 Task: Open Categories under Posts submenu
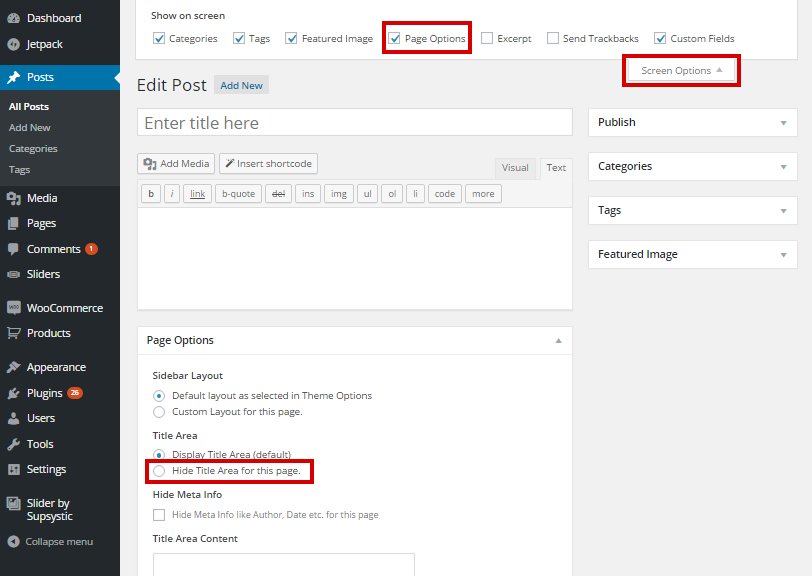[33, 148]
